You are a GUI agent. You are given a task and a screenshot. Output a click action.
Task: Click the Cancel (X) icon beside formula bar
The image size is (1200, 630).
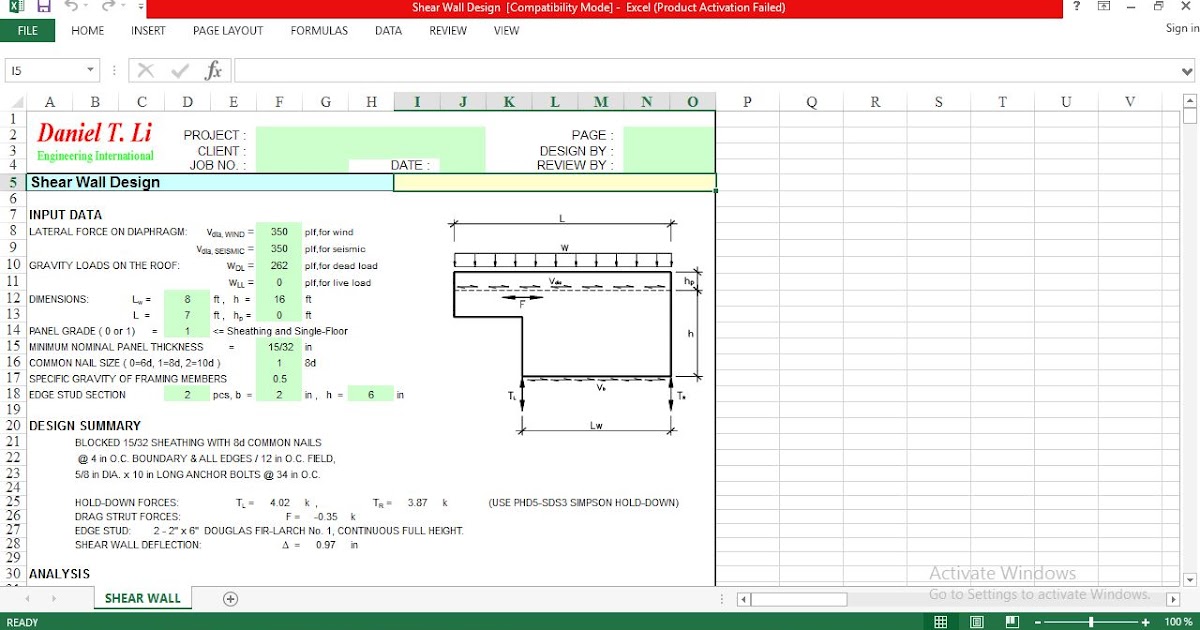click(146, 70)
